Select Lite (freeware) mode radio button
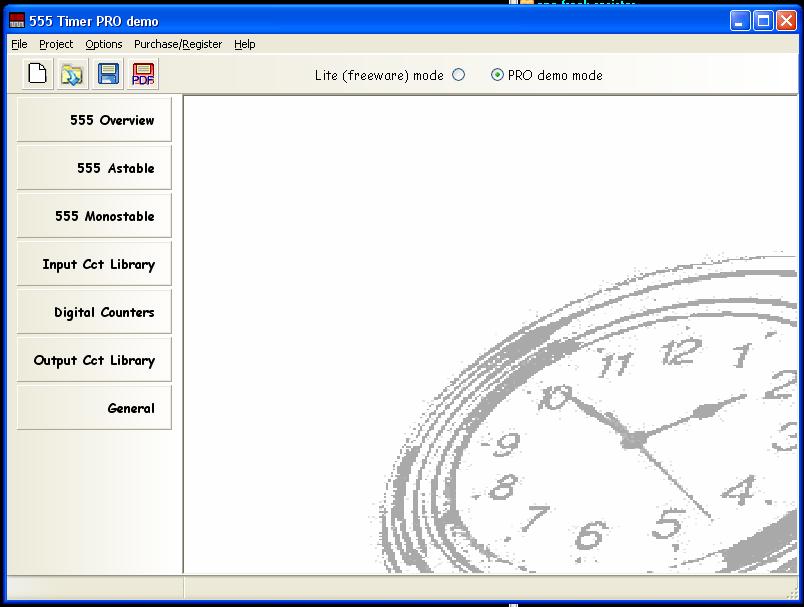 (459, 75)
